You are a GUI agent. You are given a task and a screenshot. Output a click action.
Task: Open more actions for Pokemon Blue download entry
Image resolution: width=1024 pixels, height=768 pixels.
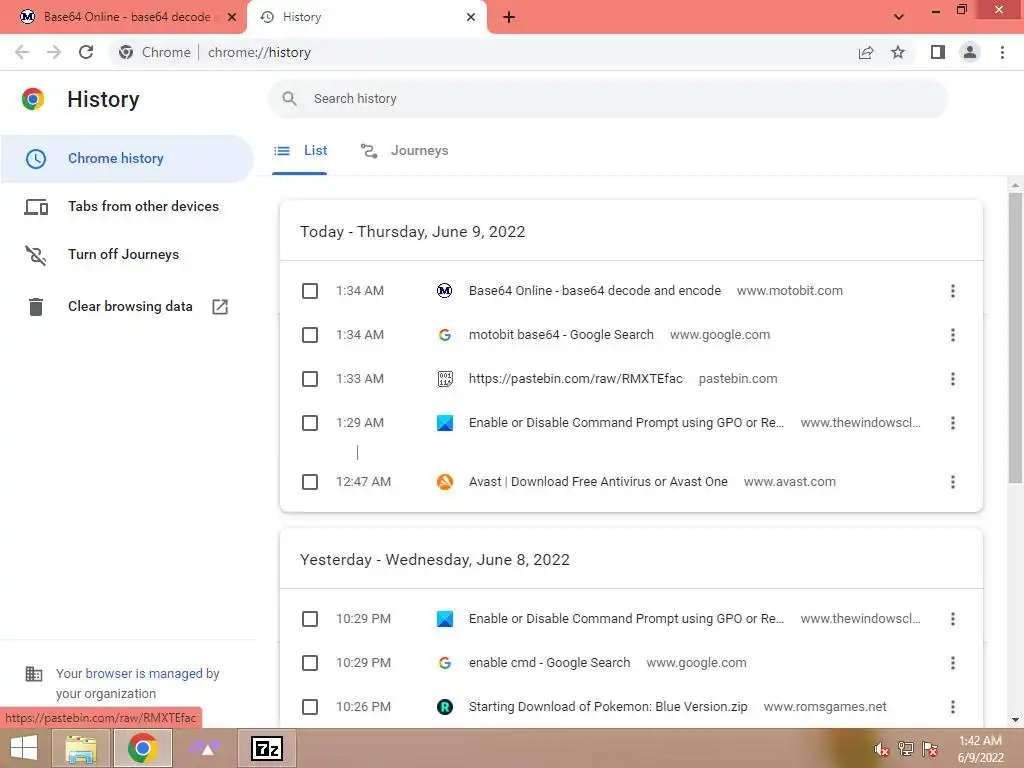(x=953, y=707)
